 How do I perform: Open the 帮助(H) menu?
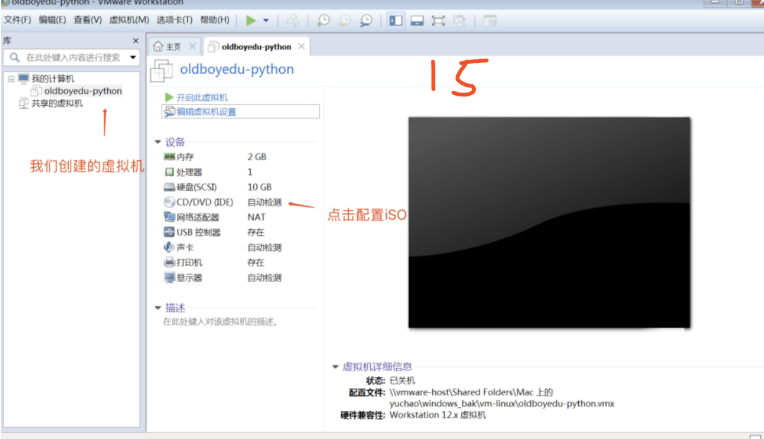coord(215,20)
